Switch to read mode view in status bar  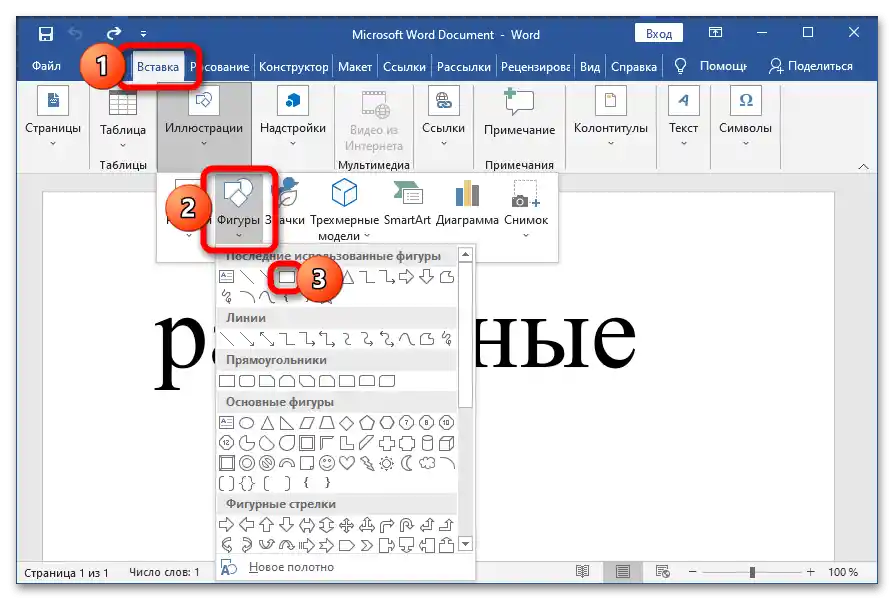pos(582,571)
